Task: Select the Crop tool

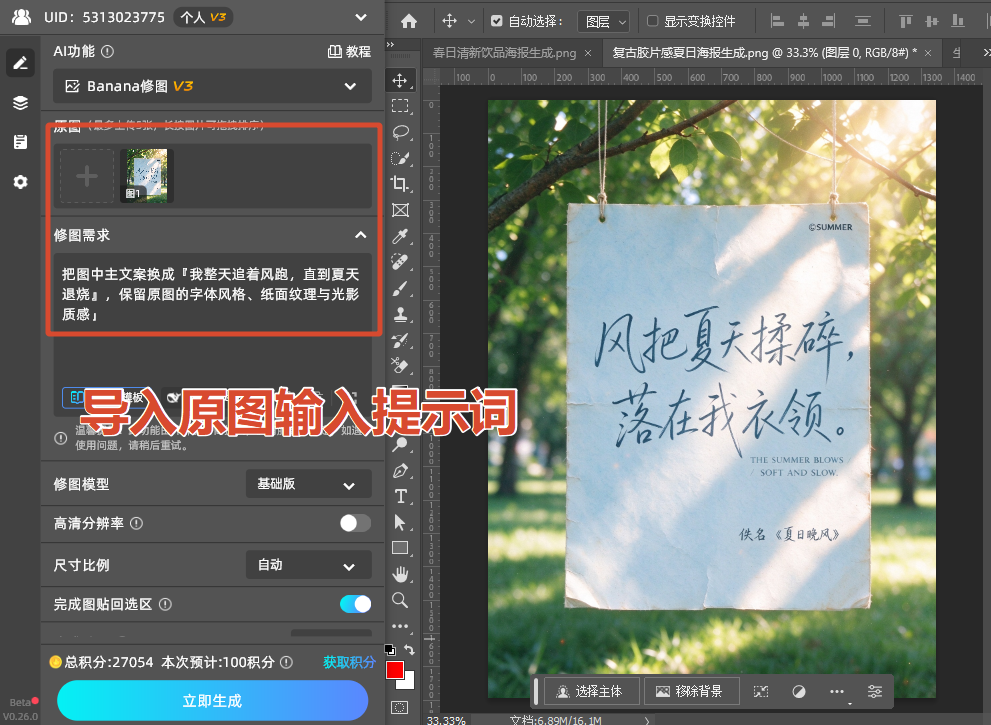Action: 400,184
